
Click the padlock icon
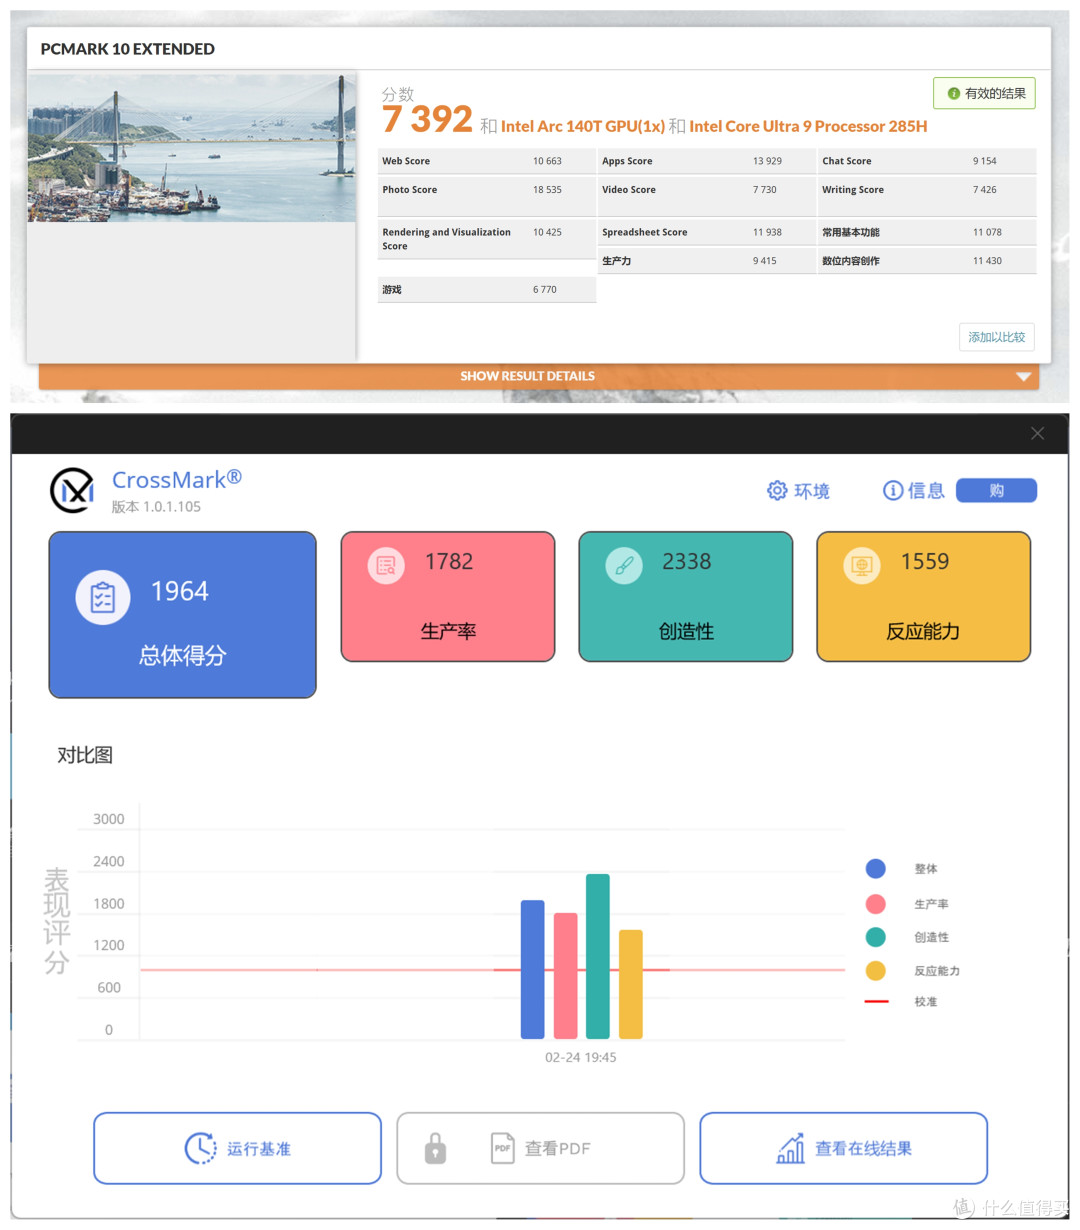coord(435,1148)
